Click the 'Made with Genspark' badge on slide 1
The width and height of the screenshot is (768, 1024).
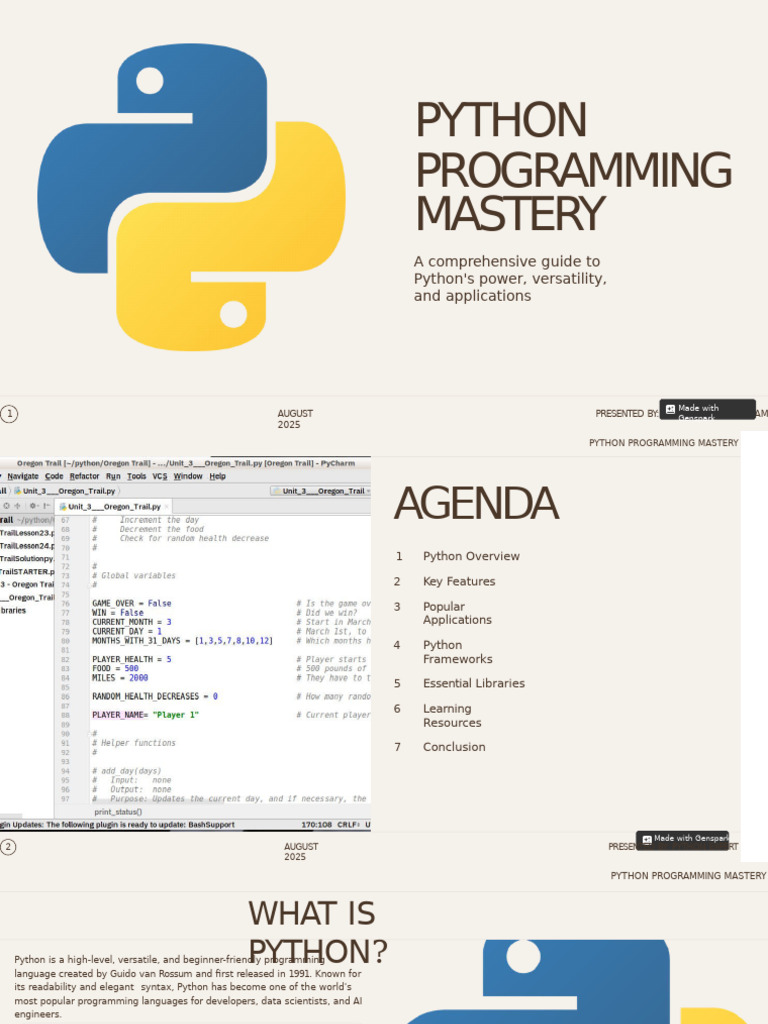[707, 409]
